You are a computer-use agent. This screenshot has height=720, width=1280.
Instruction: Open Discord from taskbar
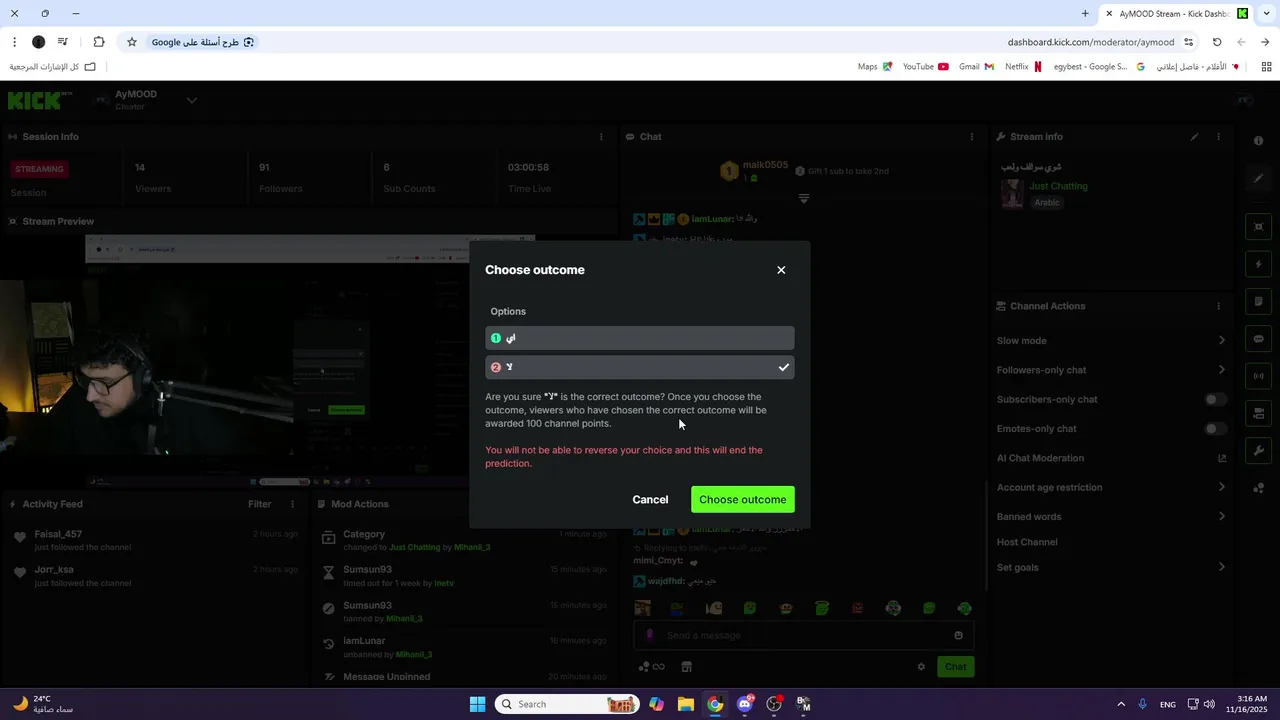(x=745, y=704)
